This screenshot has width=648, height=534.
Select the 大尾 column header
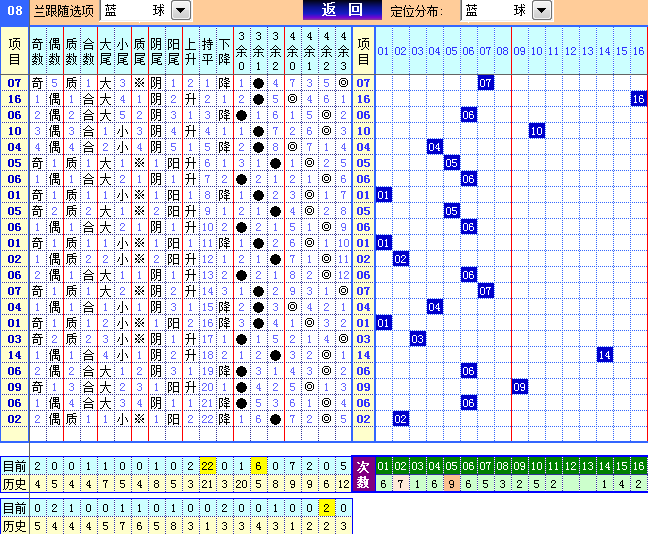click(x=105, y=51)
